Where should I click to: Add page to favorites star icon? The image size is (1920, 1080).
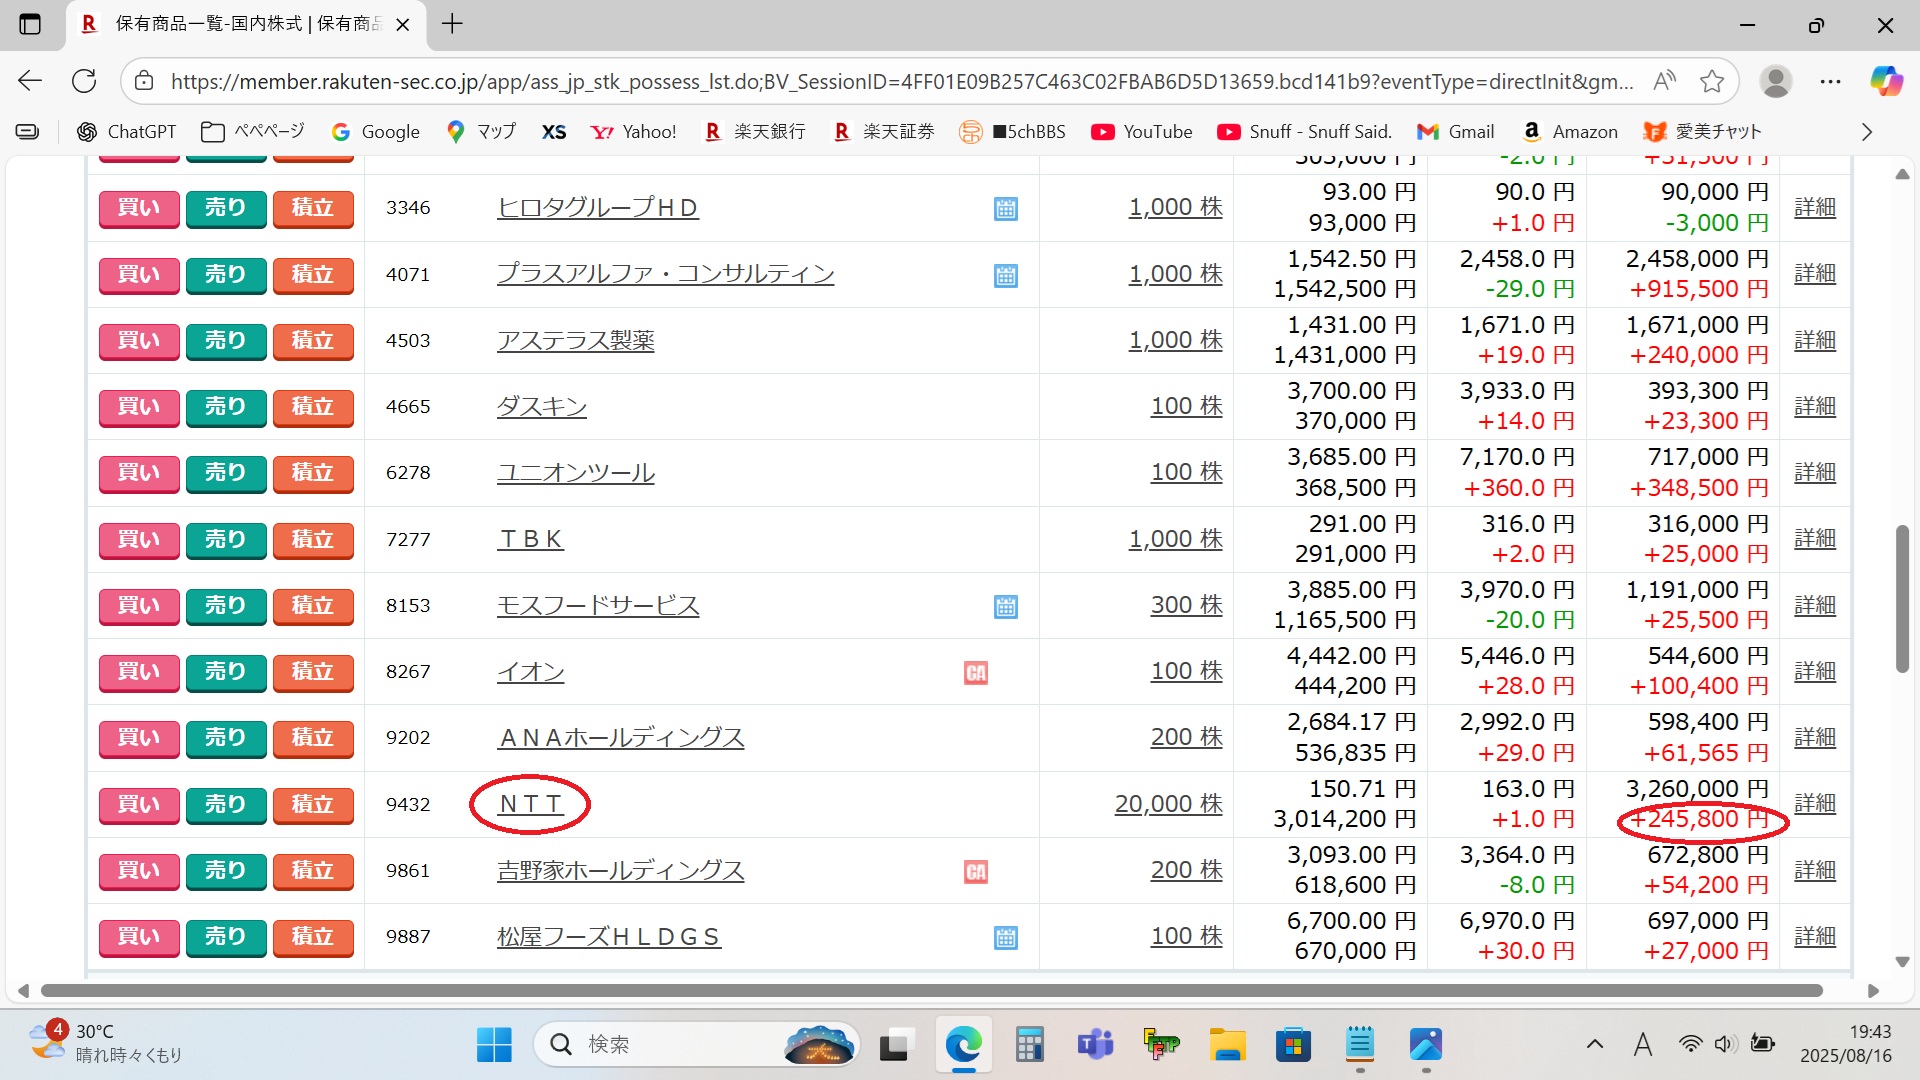coord(1712,81)
